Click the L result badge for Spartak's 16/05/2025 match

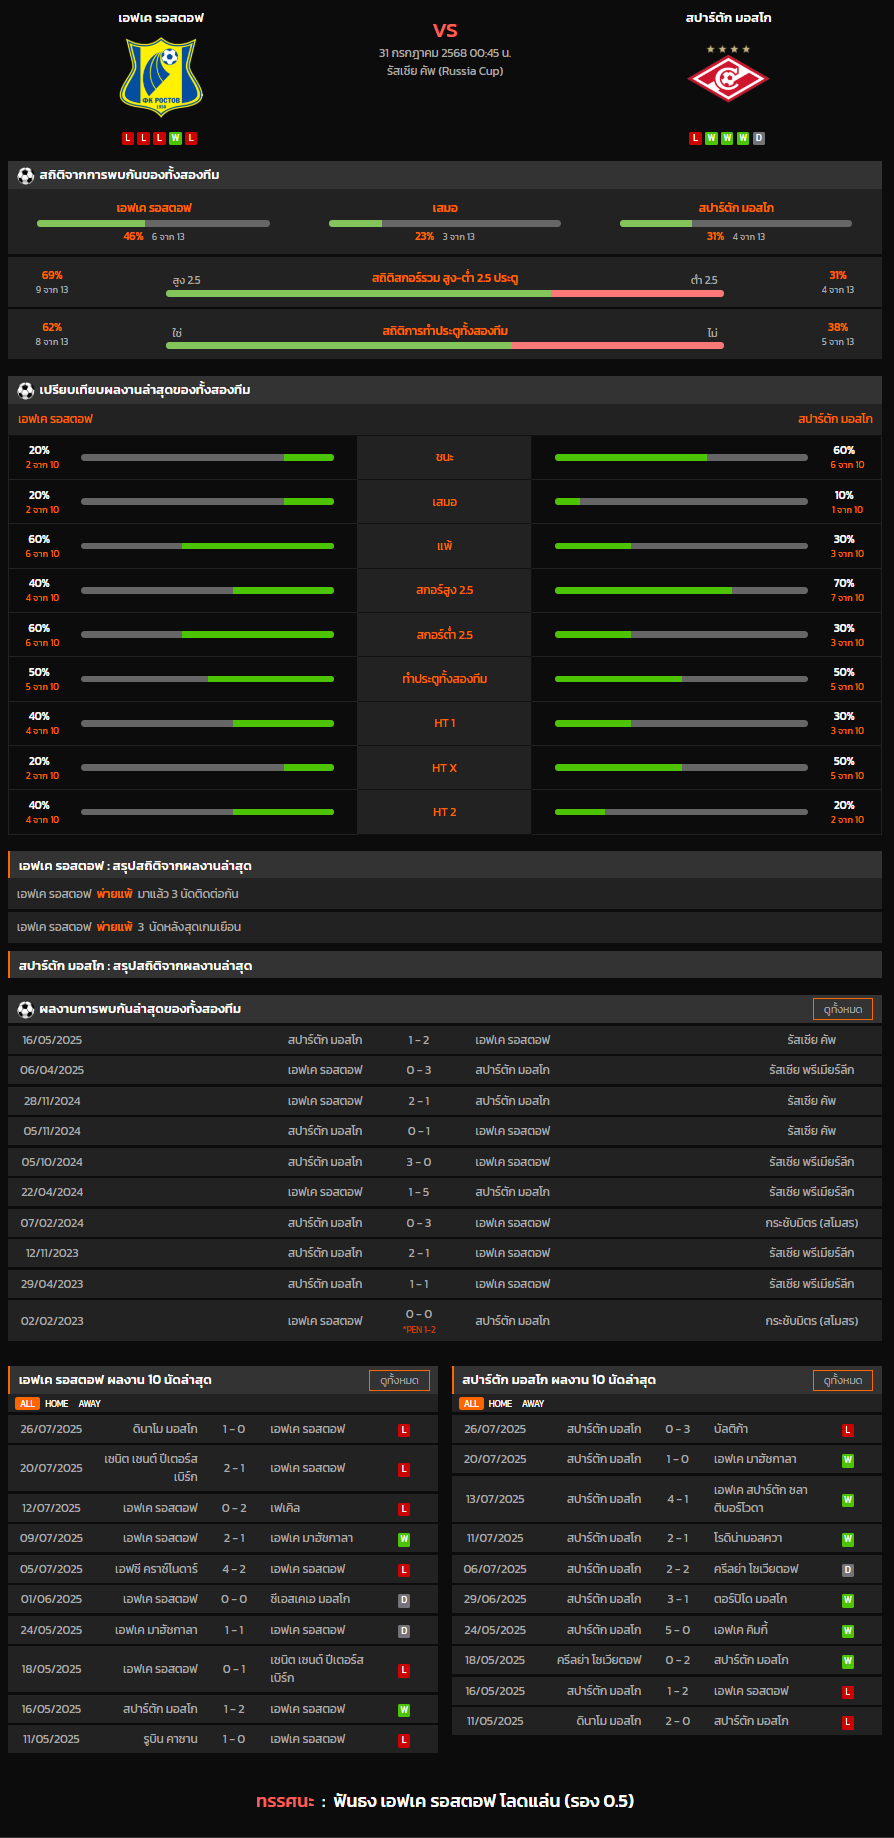(x=848, y=1692)
